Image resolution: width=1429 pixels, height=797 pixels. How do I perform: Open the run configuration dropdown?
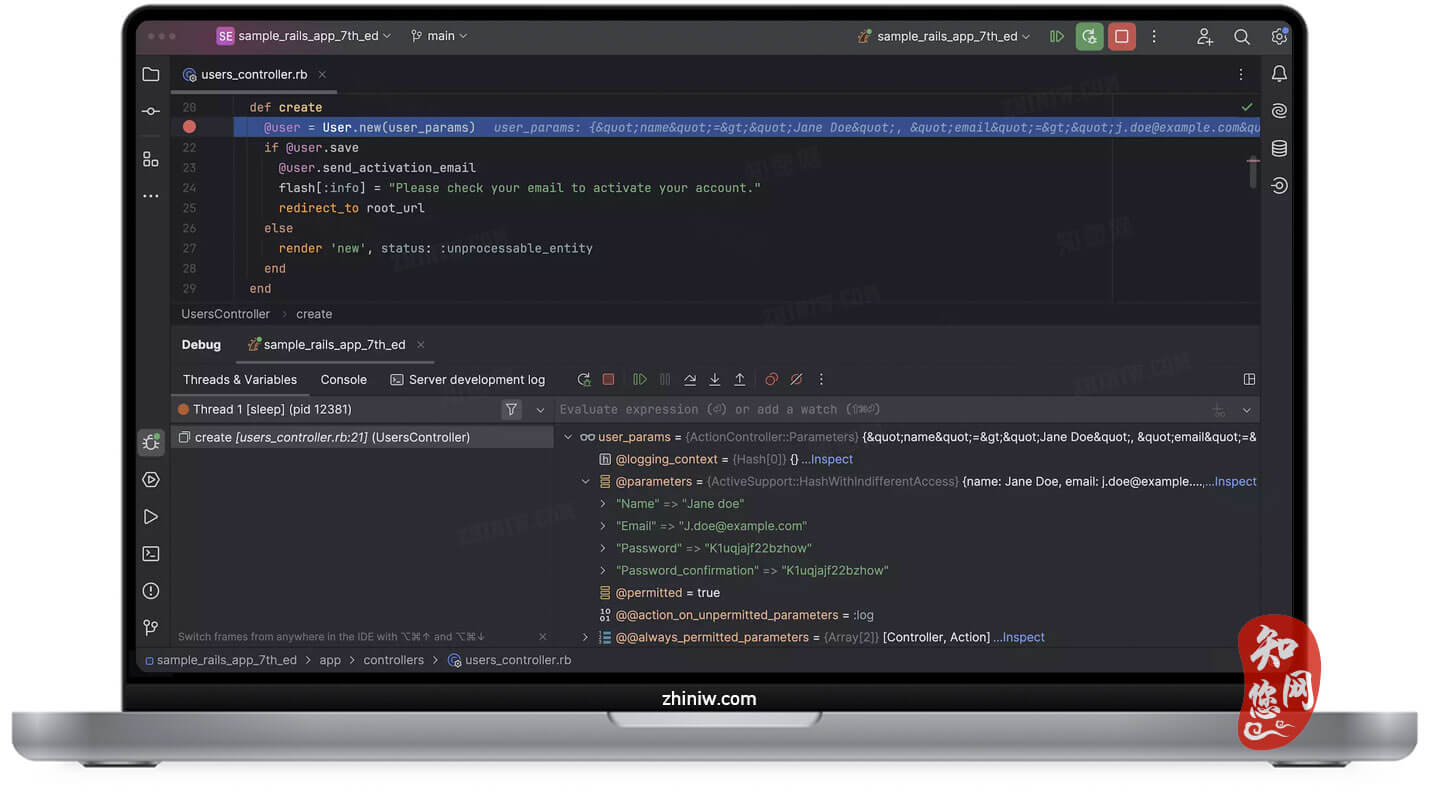pyautogui.click(x=944, y=36)
